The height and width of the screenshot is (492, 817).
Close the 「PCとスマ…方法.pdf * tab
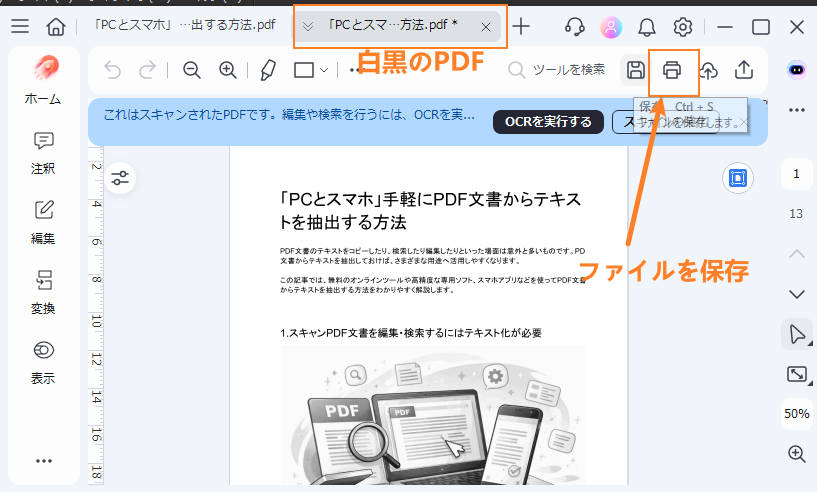click(x=486, y=27)
